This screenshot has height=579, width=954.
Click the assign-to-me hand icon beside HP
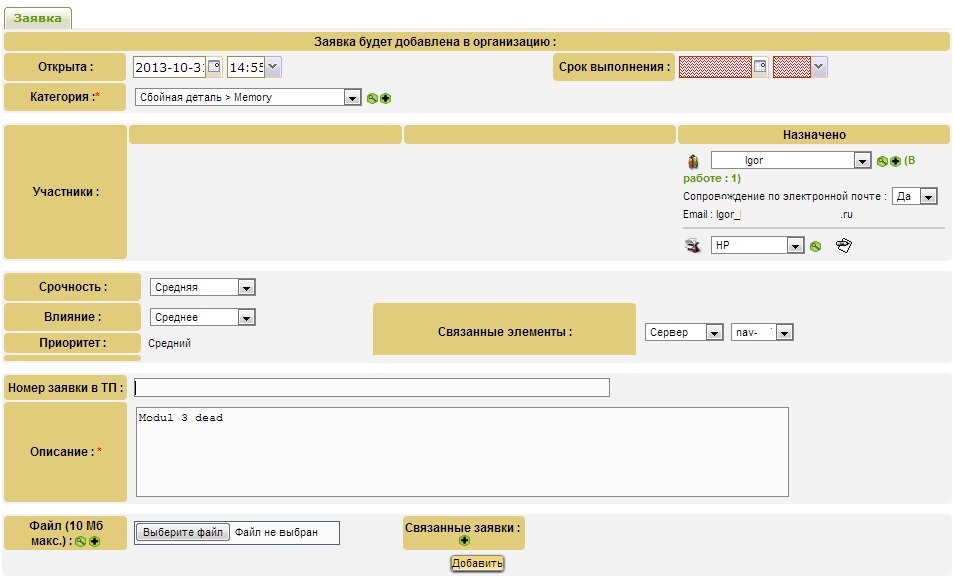843,246
